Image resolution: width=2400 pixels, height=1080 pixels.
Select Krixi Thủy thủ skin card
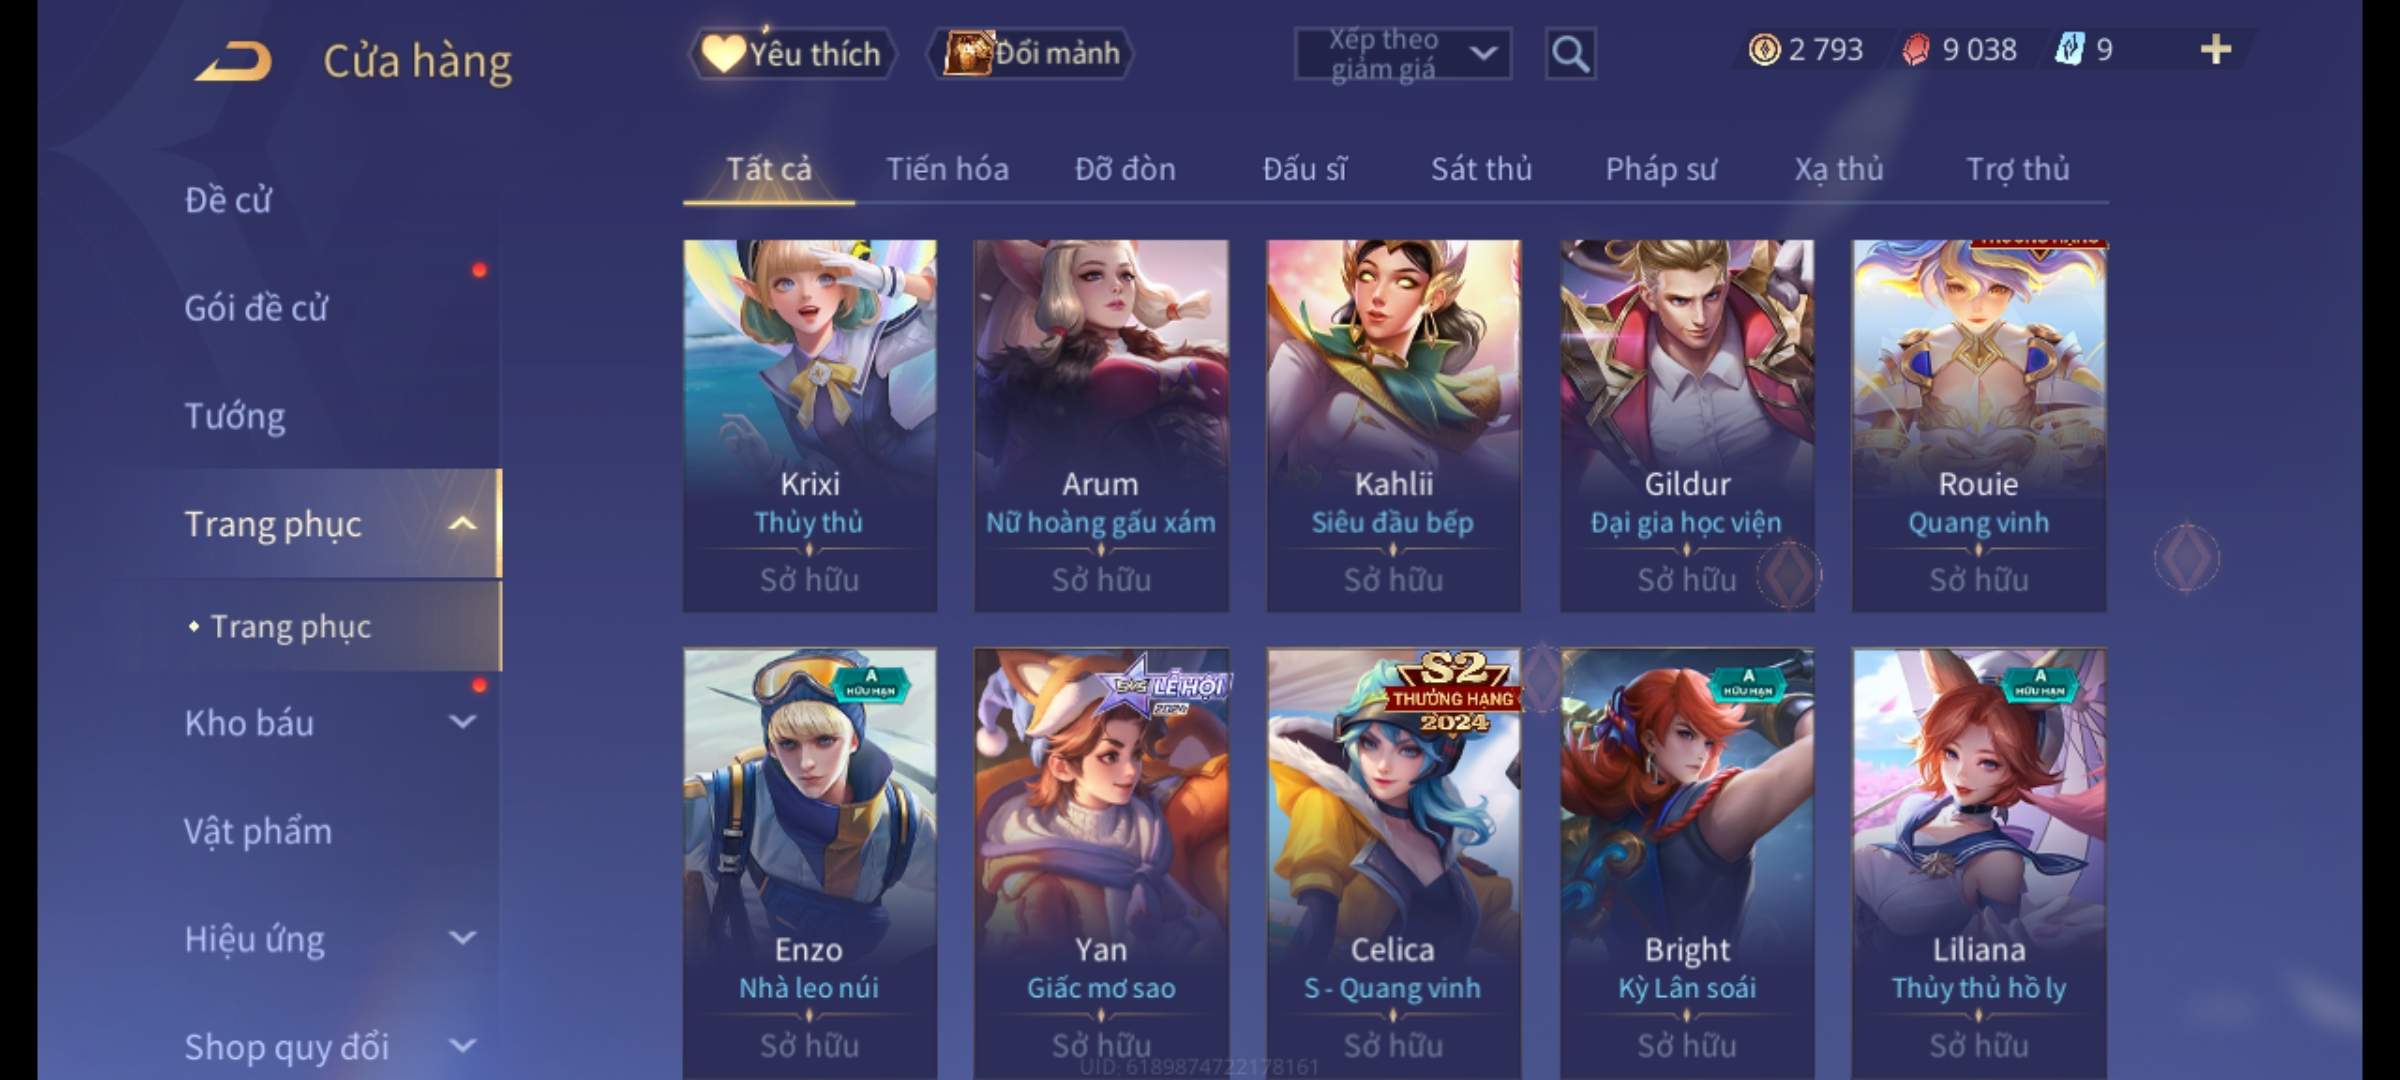810,425
